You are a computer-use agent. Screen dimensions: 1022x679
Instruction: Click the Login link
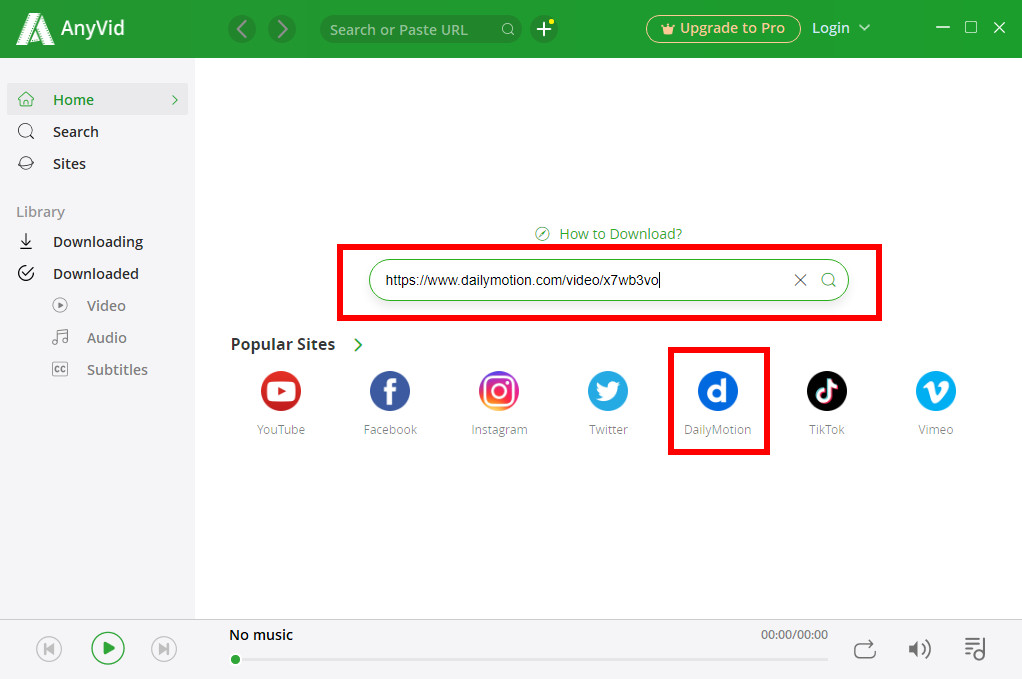(x=830, y=28)
